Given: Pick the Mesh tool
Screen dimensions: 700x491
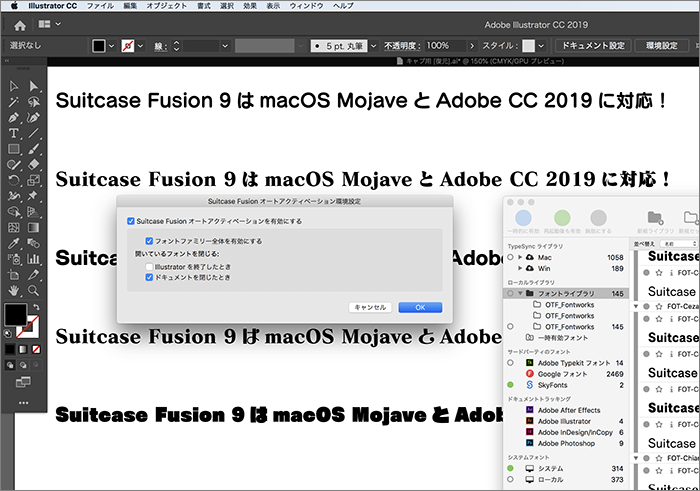Looking at the screenshot, I should [14, 228].
